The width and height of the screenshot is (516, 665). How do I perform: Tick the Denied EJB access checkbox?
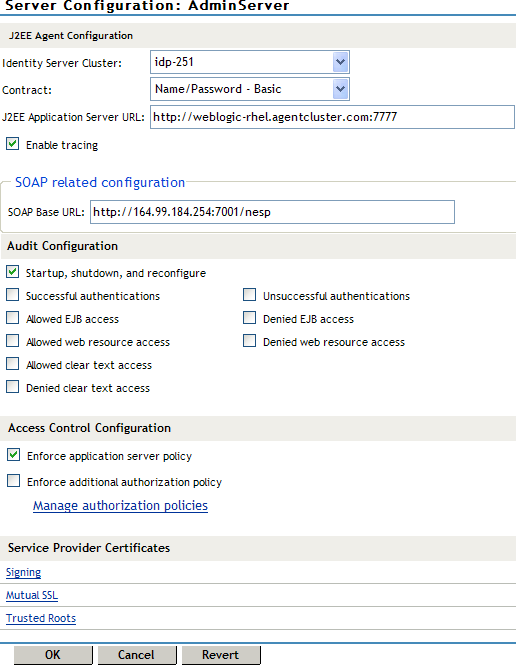click(x=249, y=318)
